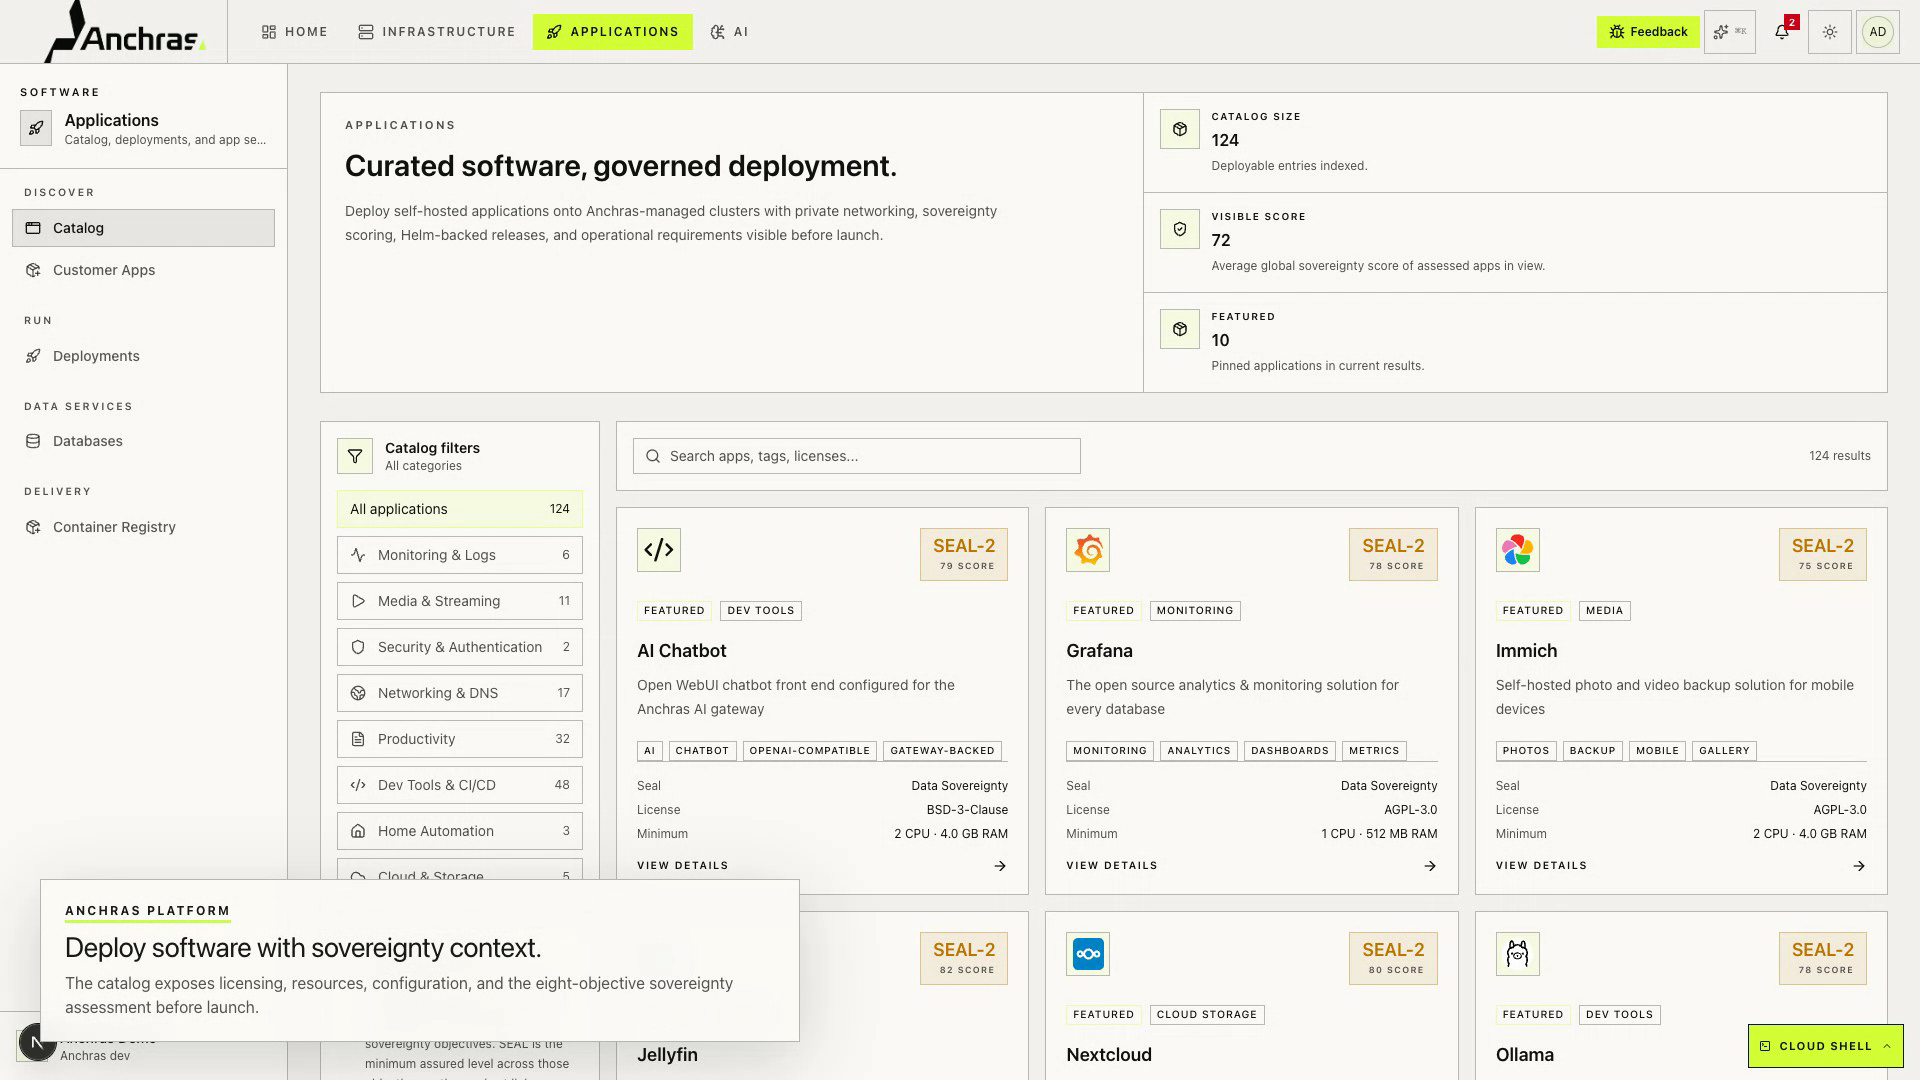Image resolution: width=1920 pixels, height=1080 pixels.
Task: Click the Grafana app icon
Action: coord(1088,550)
